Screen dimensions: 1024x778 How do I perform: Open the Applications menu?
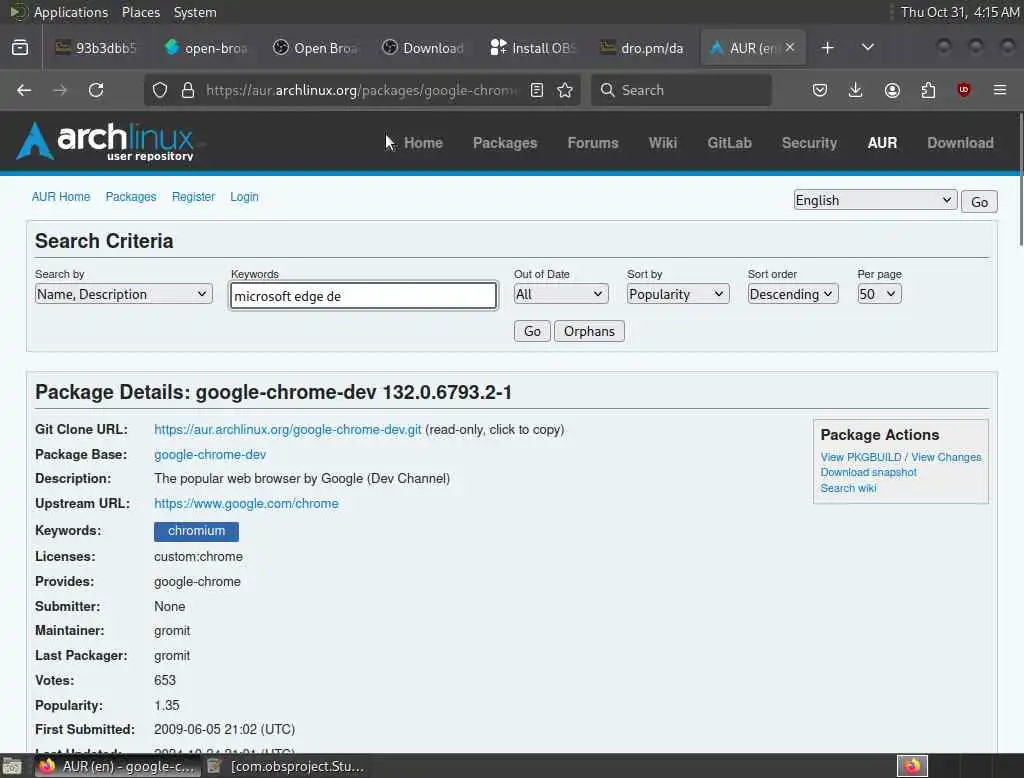(x=71, y=12)
